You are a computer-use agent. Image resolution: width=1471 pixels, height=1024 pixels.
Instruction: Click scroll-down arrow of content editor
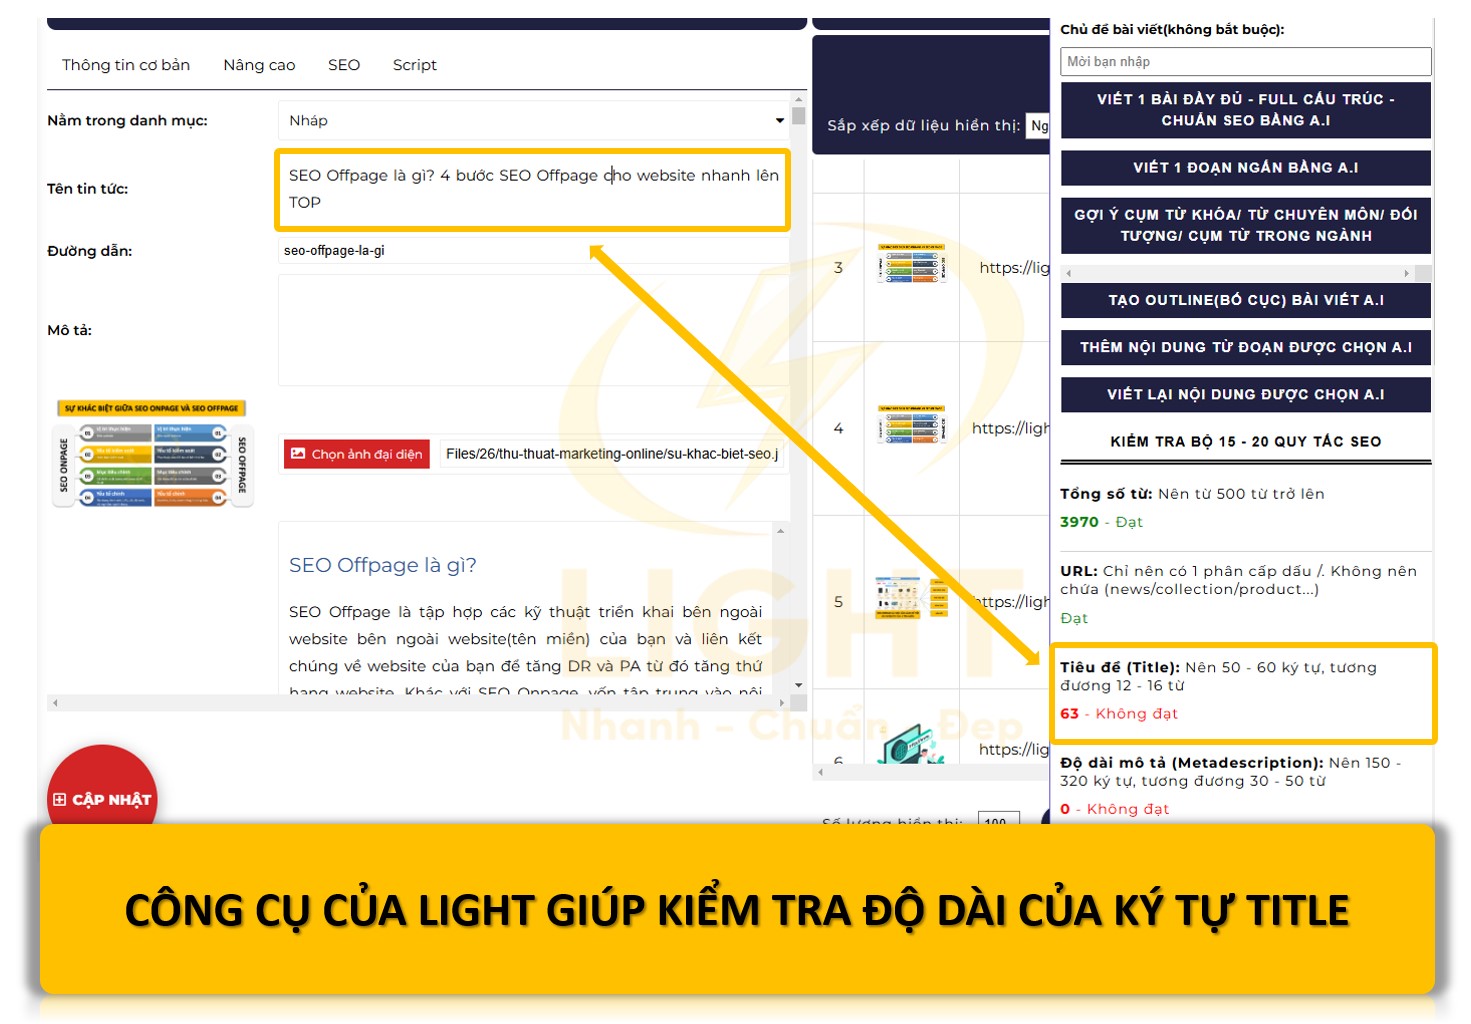[798, 685]
